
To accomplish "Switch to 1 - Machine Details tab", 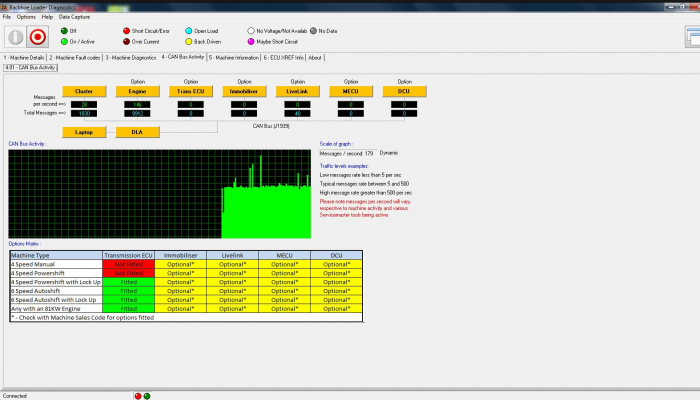I will tap(24, 58).
